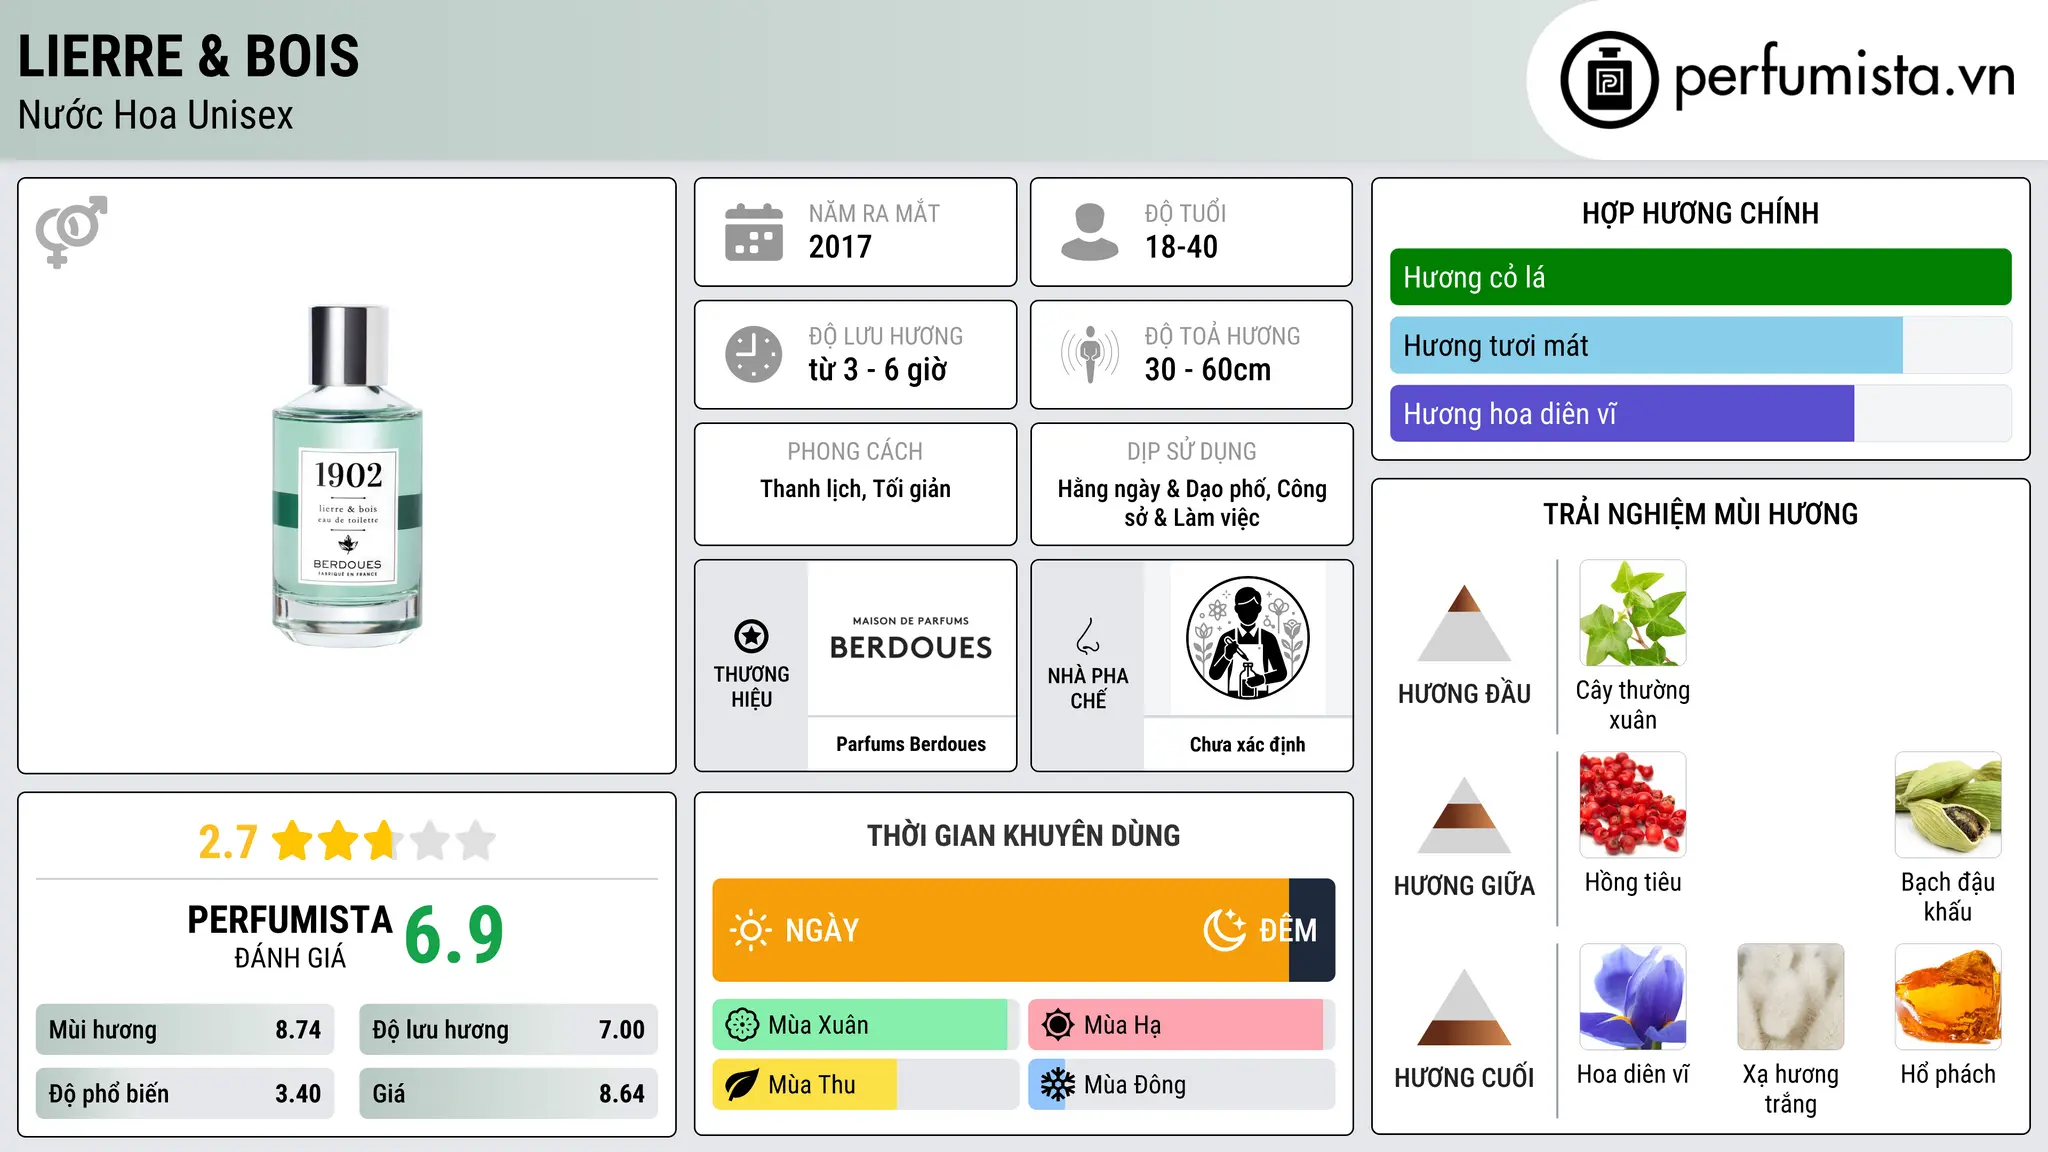Click the Mùi hương 8.74 score row
The height and width of the screenshot is (1152, 2048).
coord(185,1029)
